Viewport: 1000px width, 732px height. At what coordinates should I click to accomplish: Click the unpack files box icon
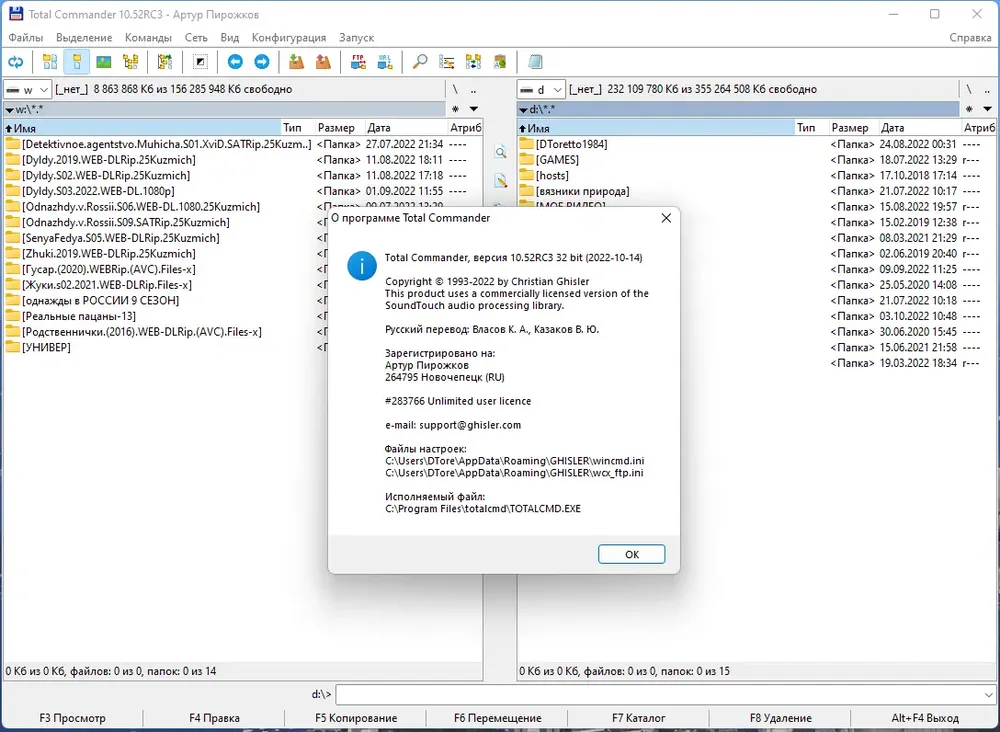[323, 62]
